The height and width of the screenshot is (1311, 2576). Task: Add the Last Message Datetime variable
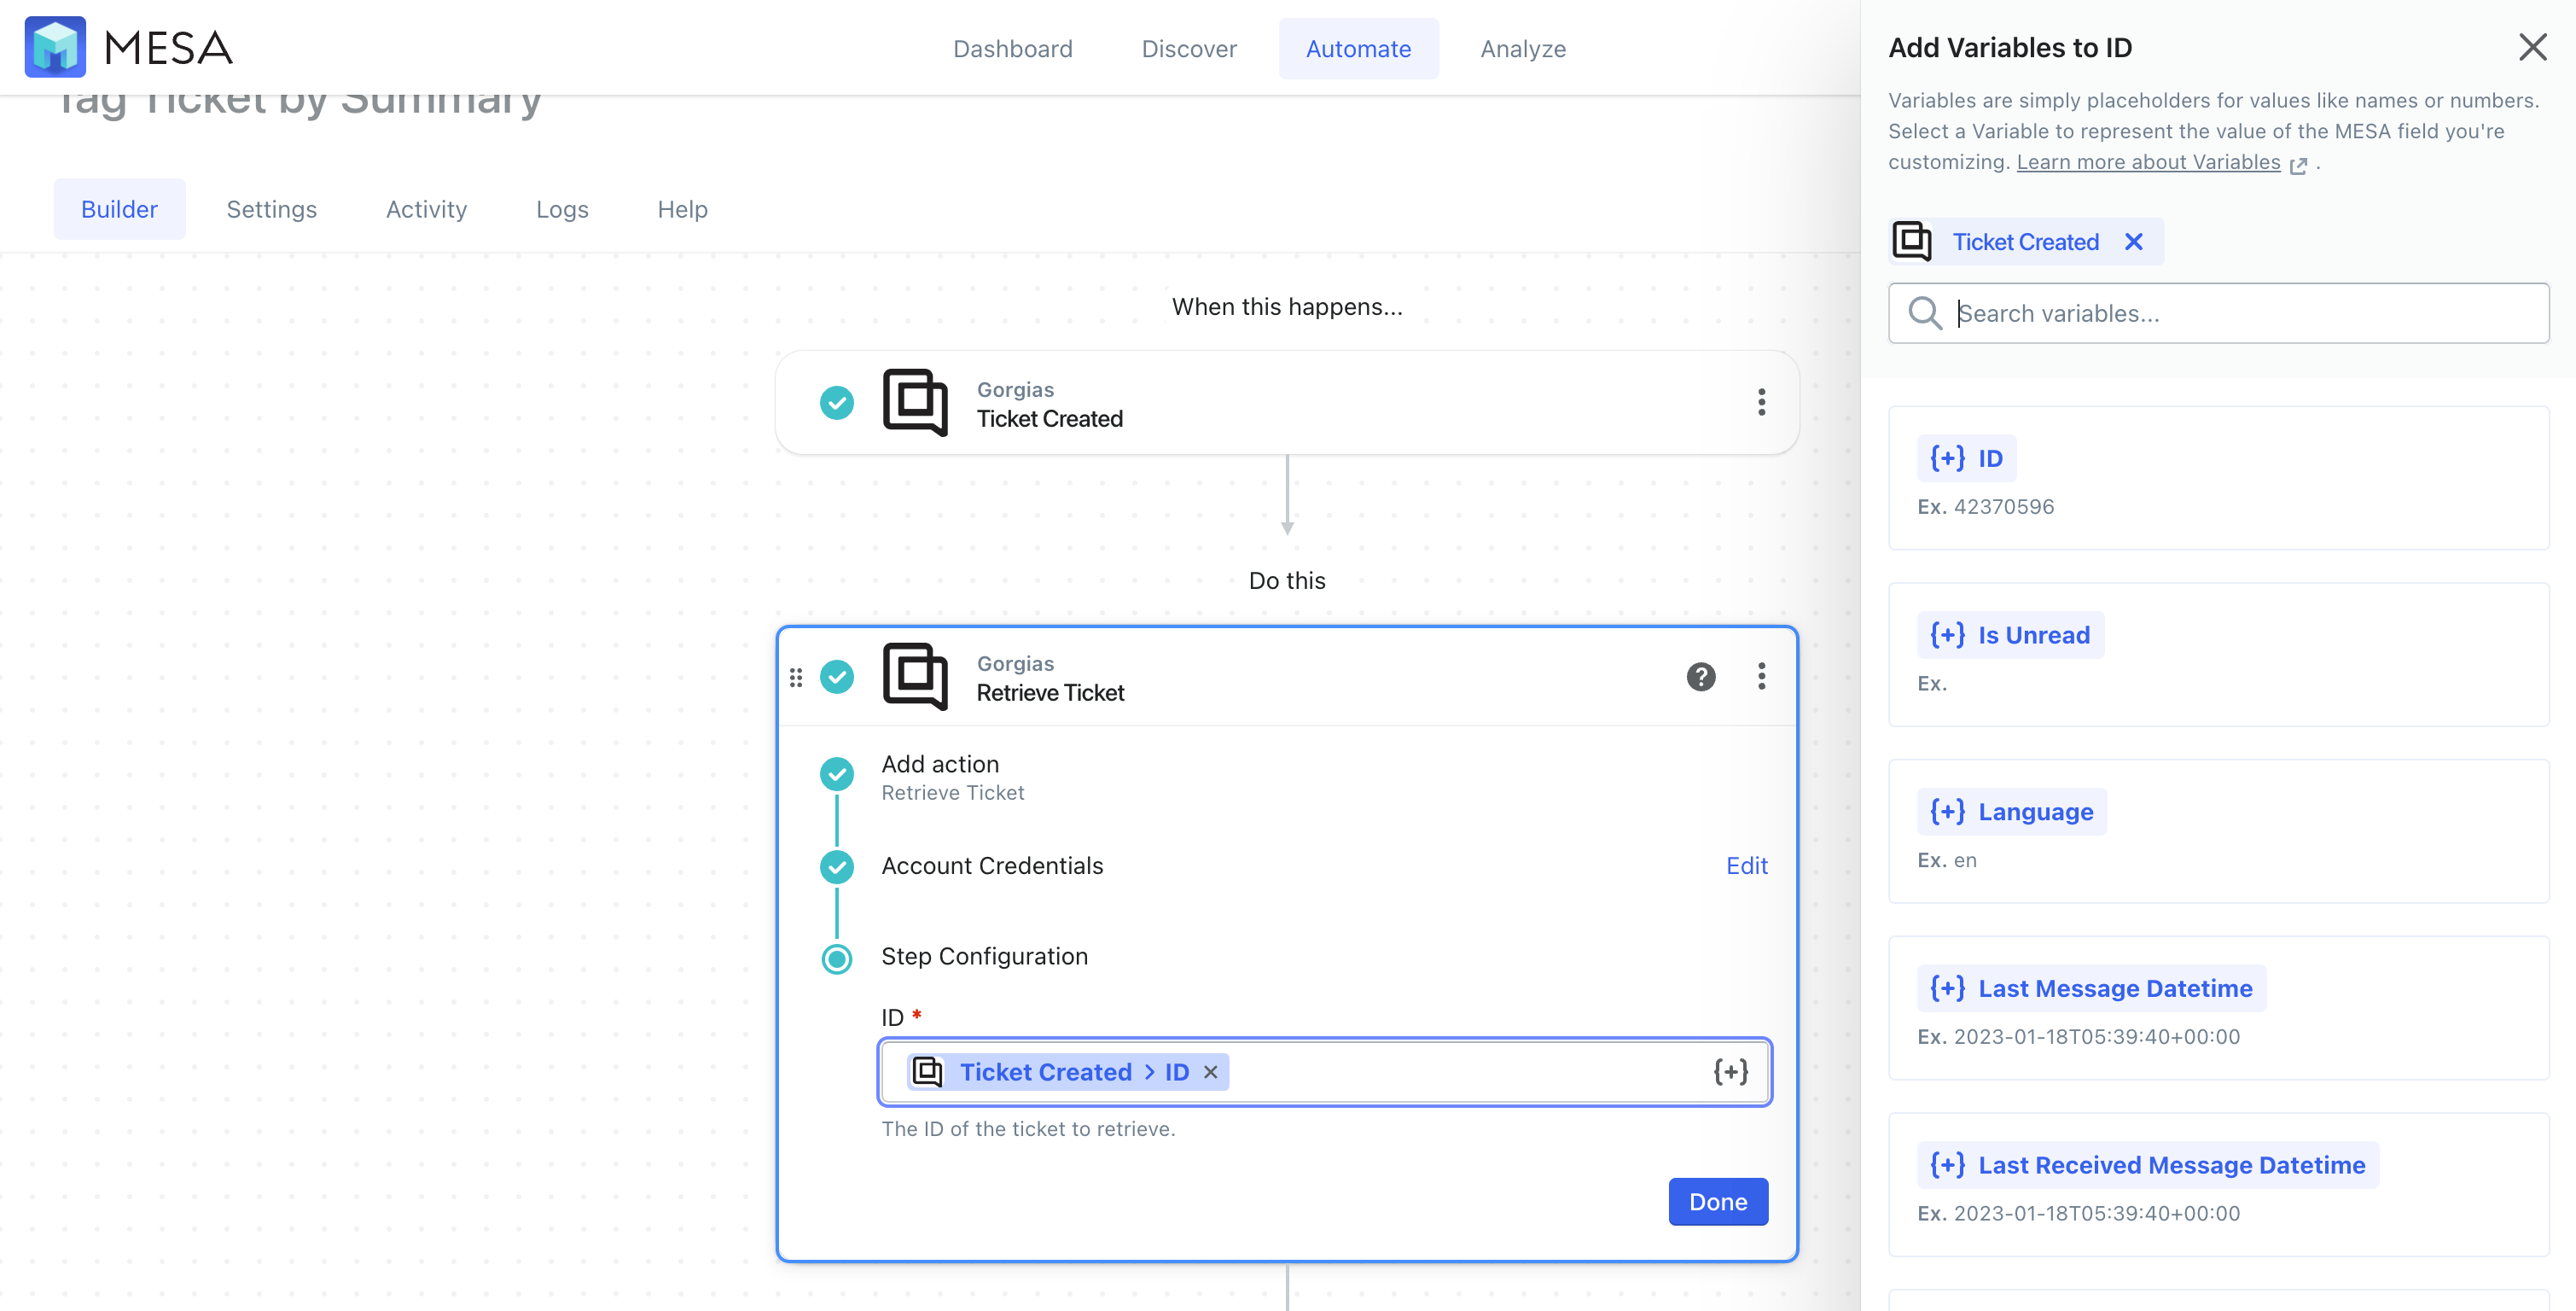pos(2091,988)
